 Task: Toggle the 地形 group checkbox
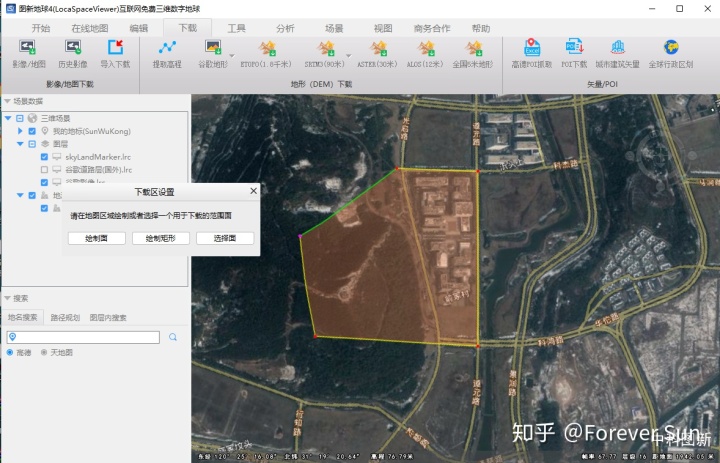point(32,195)
